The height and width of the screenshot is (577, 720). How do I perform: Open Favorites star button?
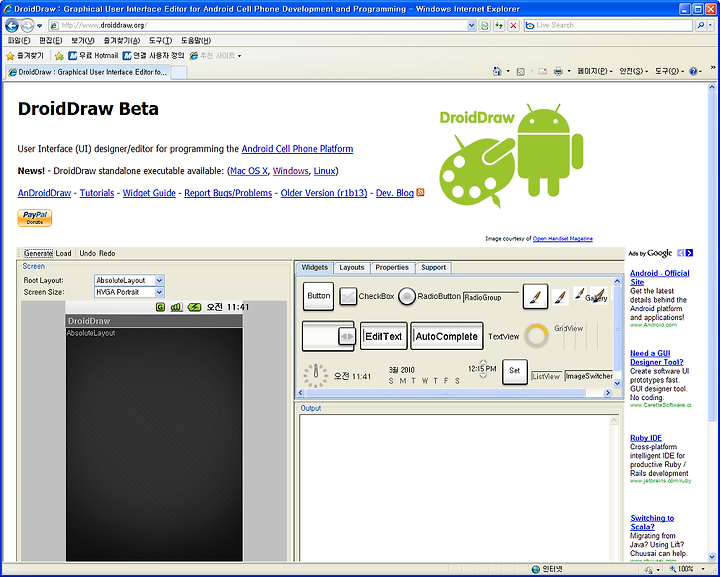pyautogui.click(x=25, y=56)
